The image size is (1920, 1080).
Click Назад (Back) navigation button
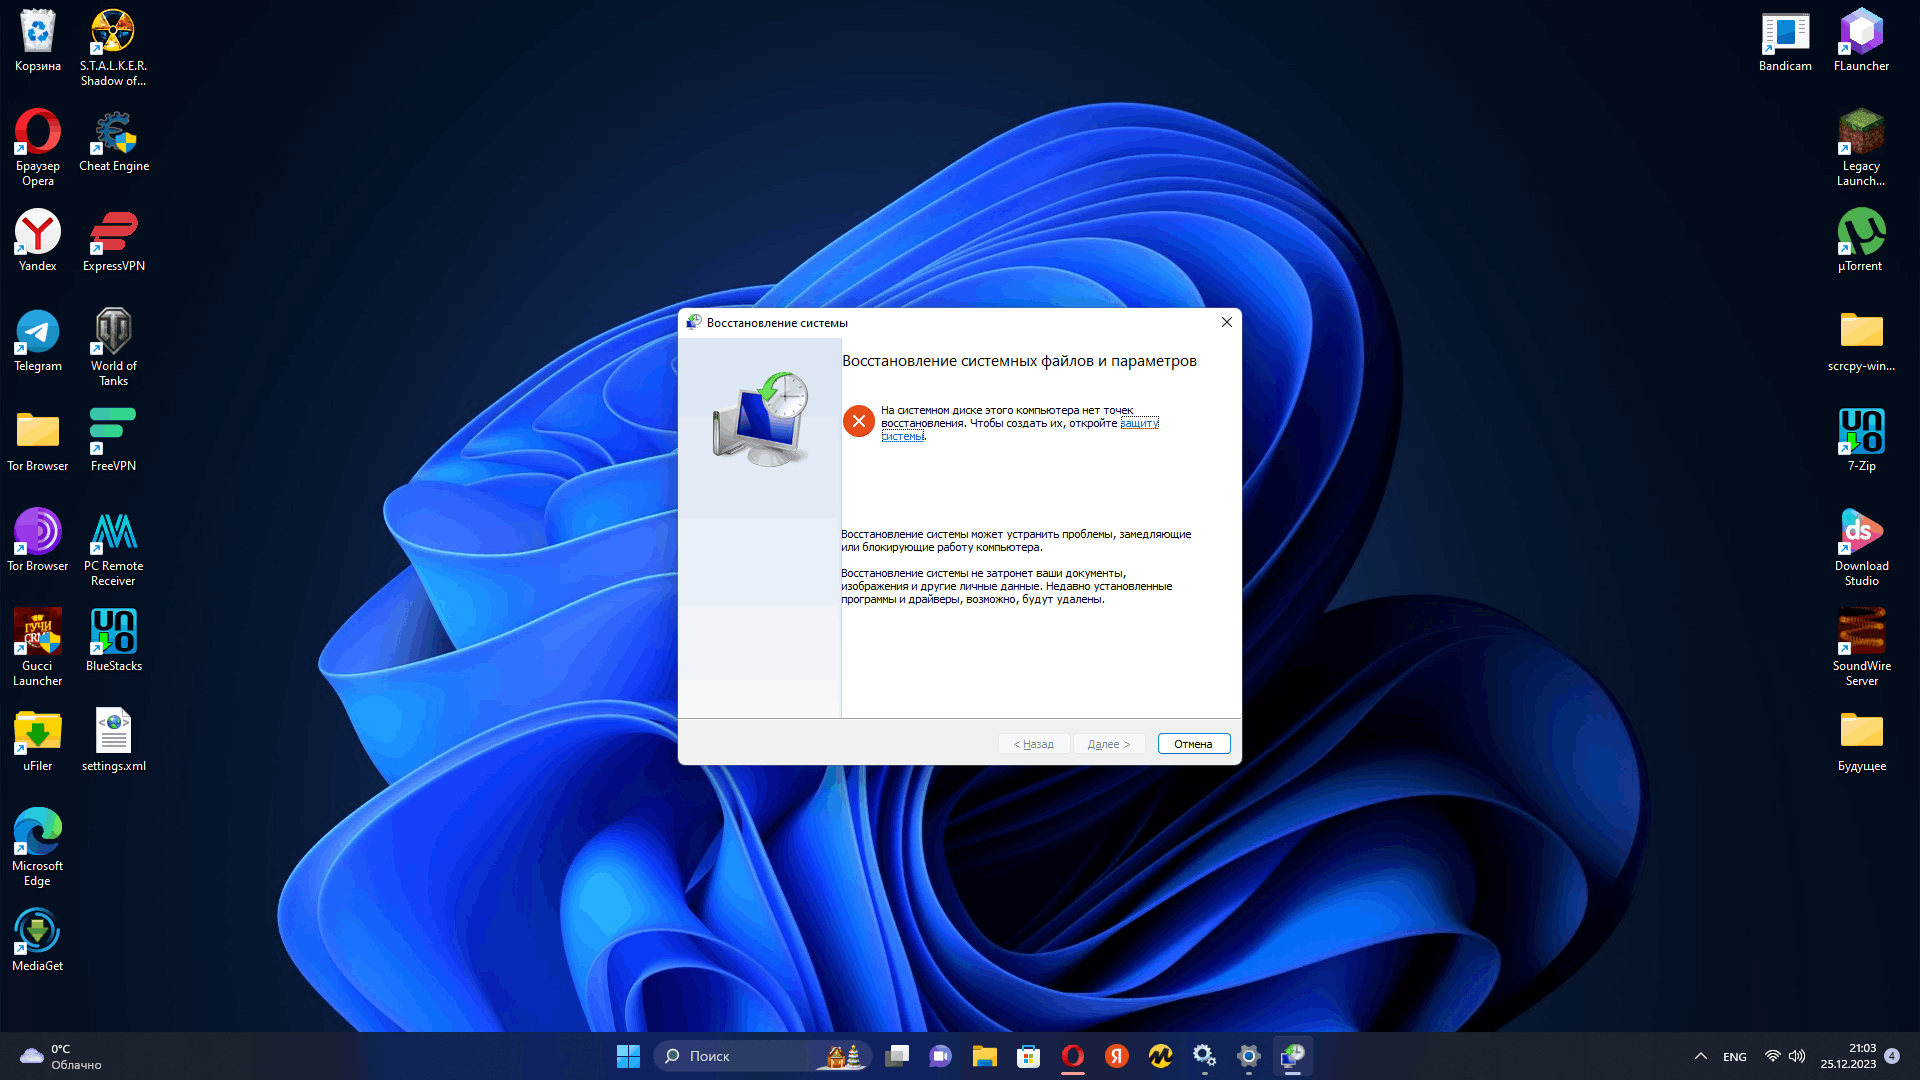[x=1033, y=742]
